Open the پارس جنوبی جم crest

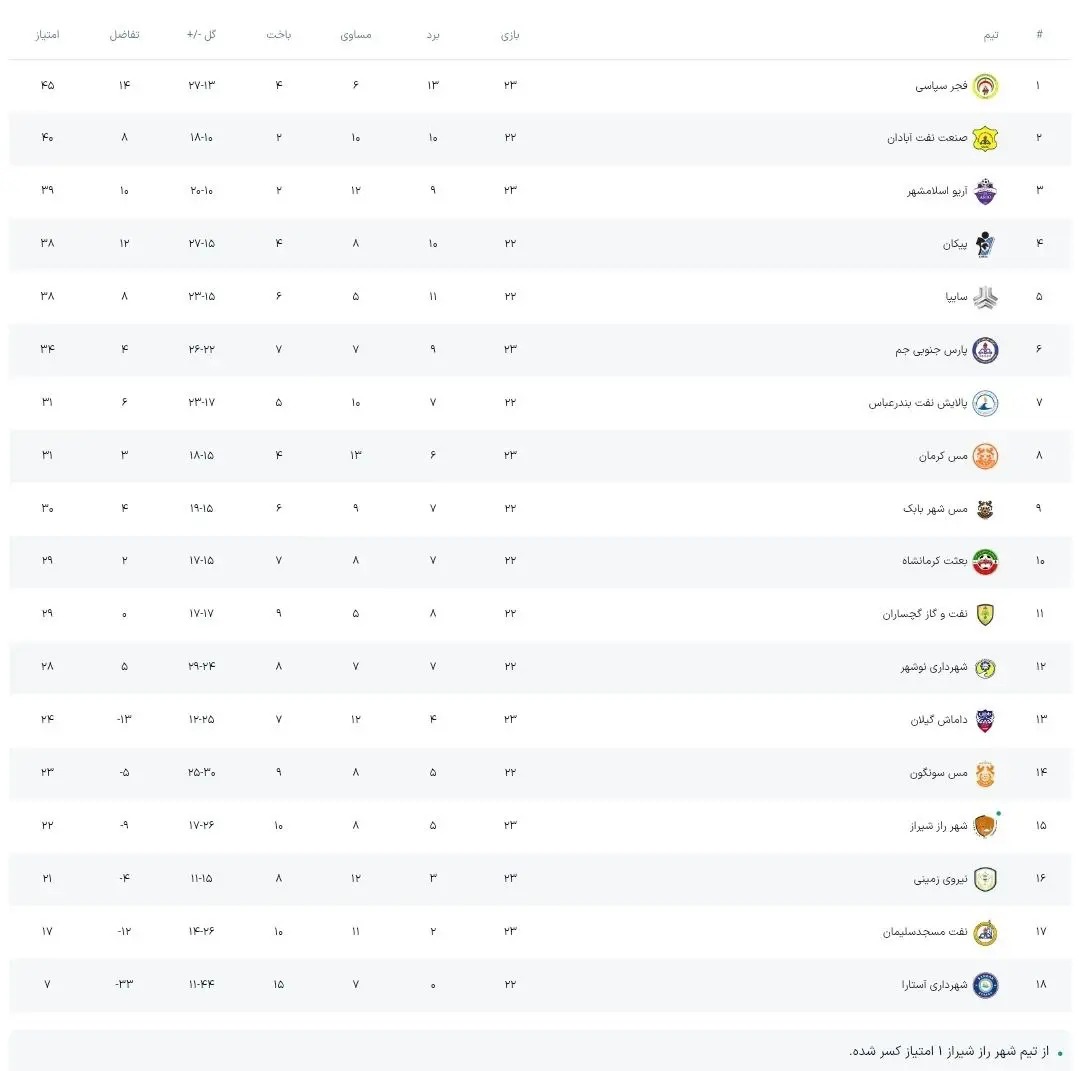pyautogui.click(x=985, y=350)
